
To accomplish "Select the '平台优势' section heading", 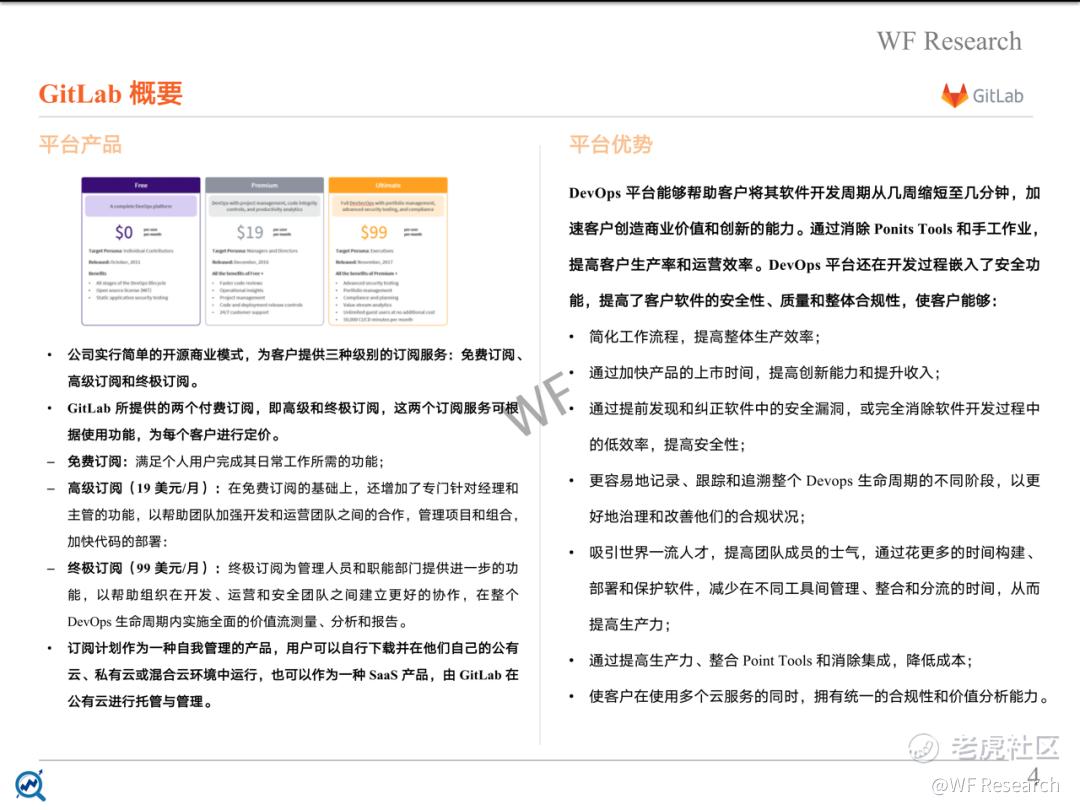I will pos(611,145).
